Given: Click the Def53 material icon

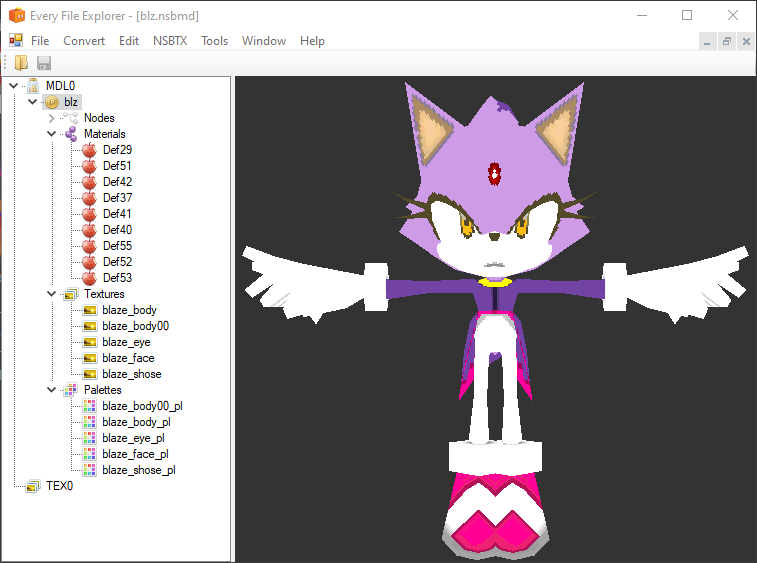Looking at the screenshot, I should point(89,278).
